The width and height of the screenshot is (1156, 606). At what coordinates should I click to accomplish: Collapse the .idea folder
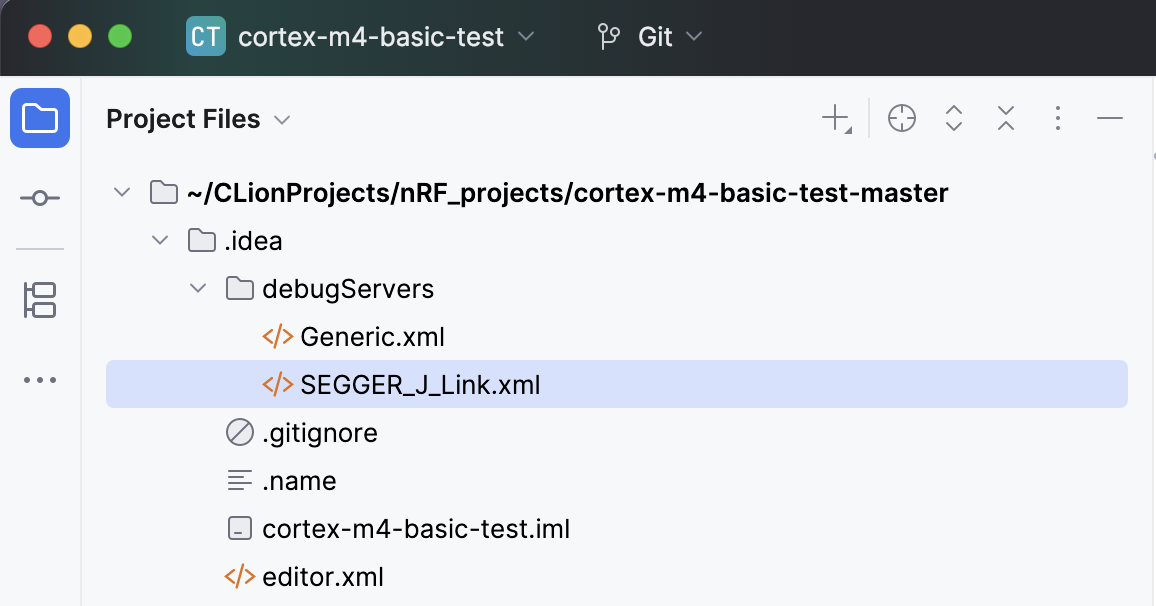[x=159, y=240]
